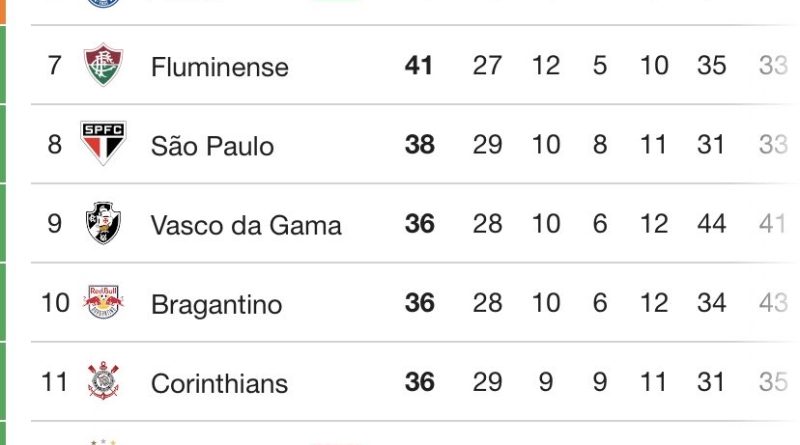The height and width of the screenshot is (445, 800).
Task: Click Vasco da Gama's 44 goals value
Action: [x=711, y=224]
